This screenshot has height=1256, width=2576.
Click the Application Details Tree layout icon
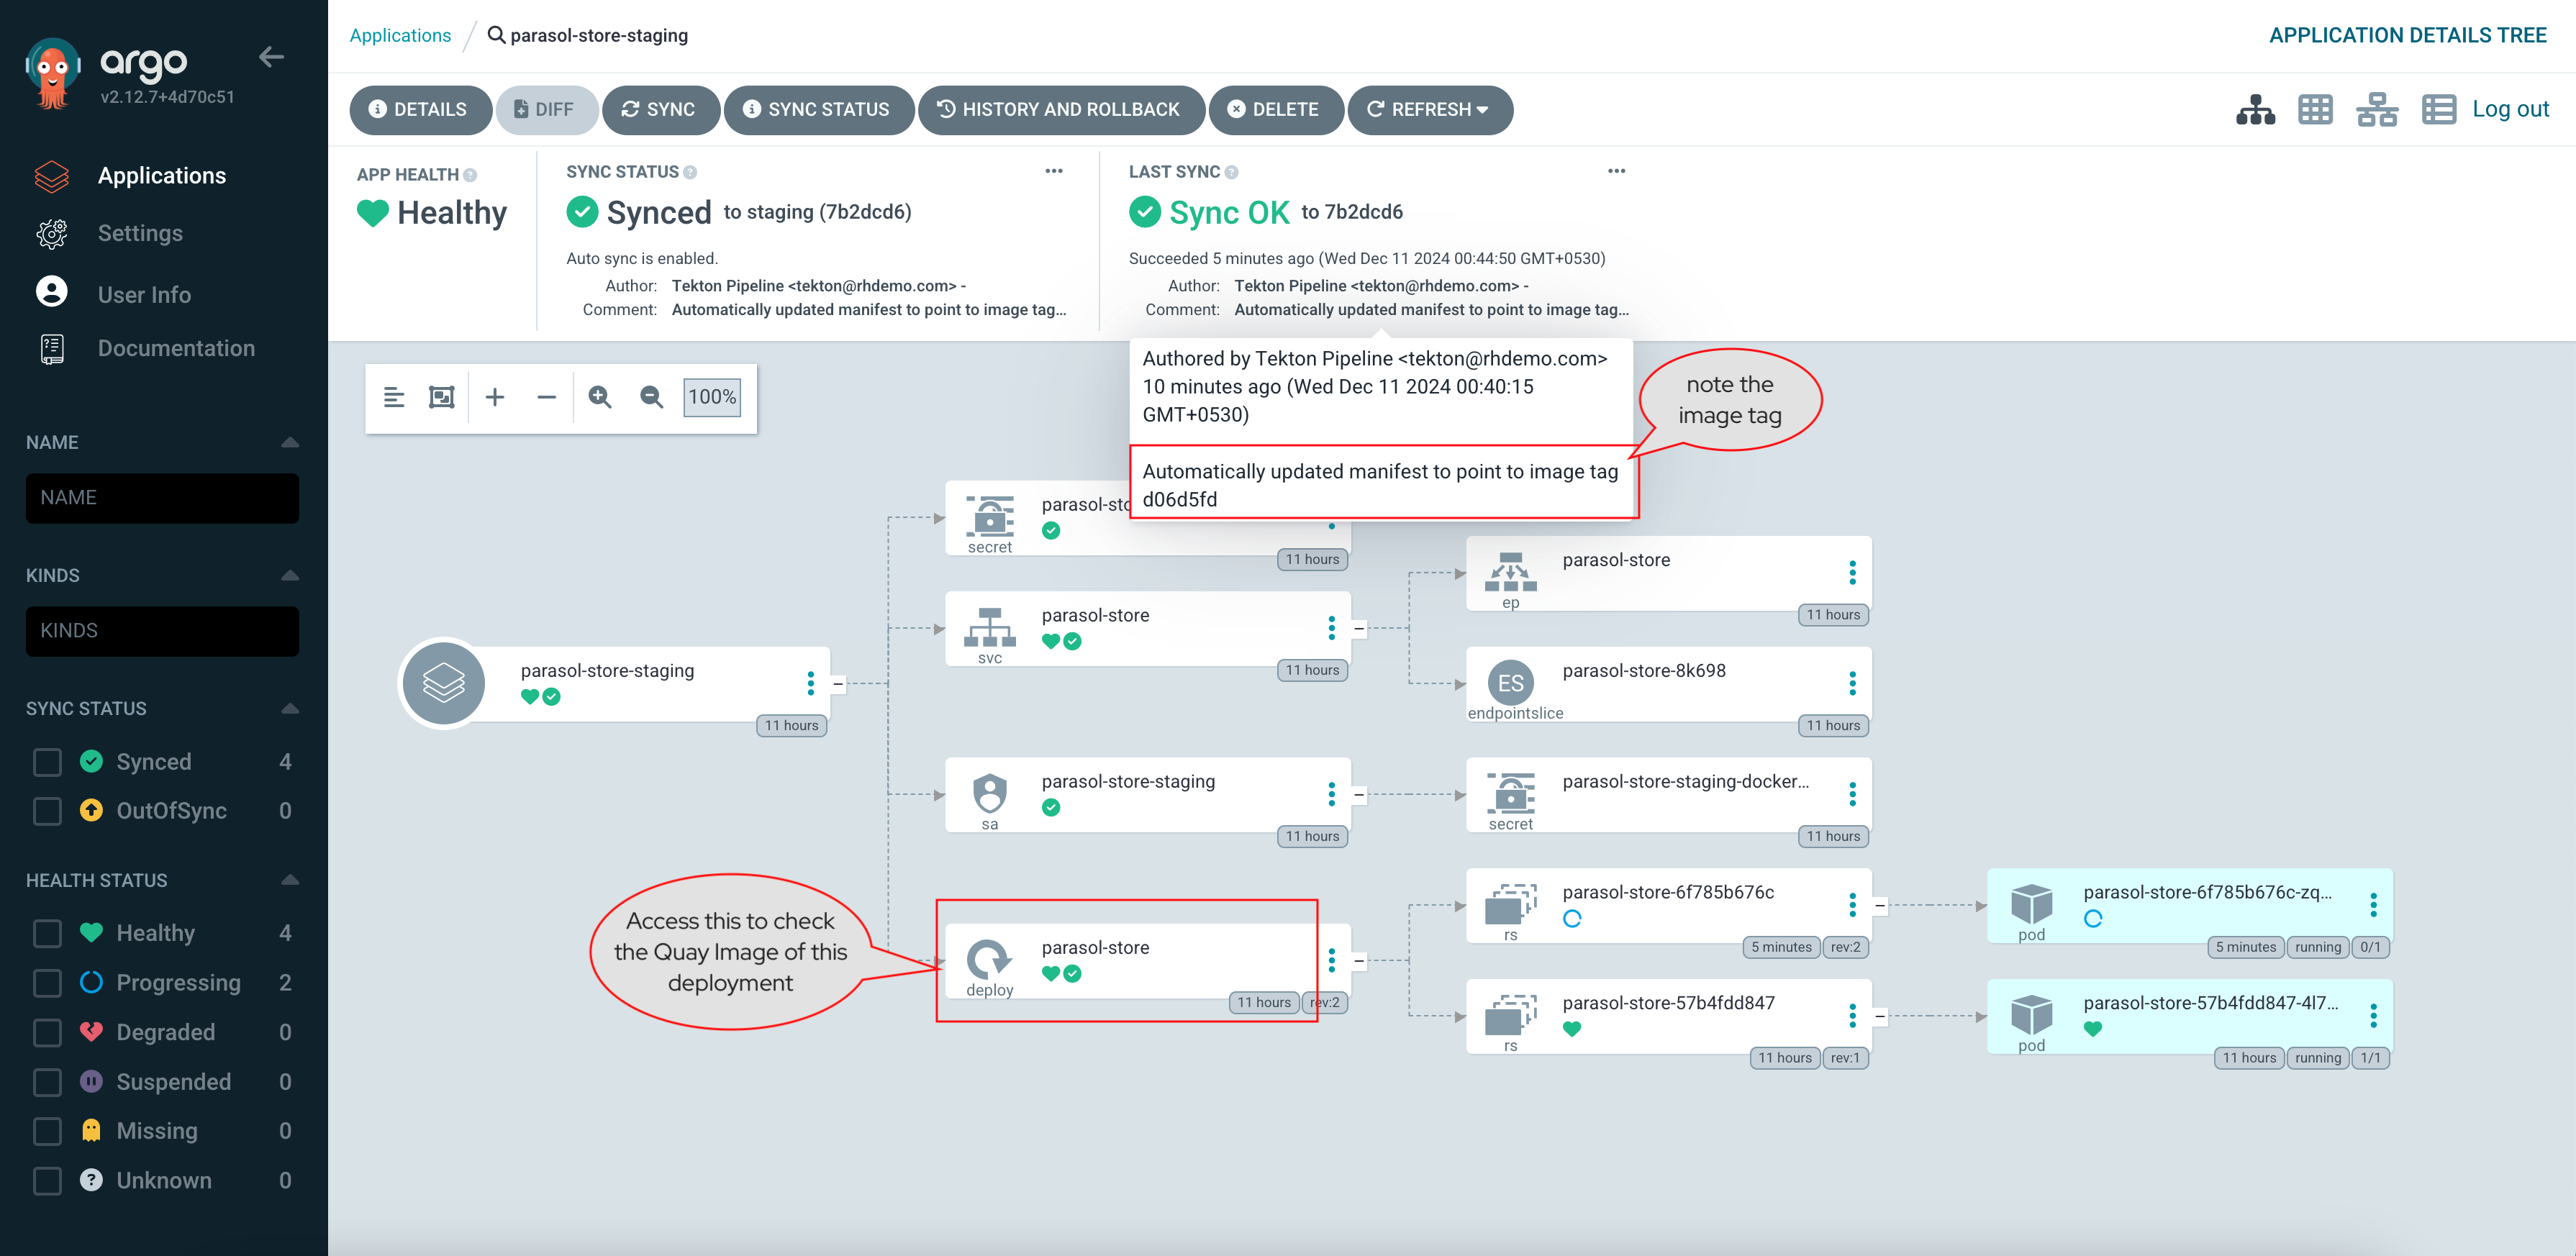2256,110
